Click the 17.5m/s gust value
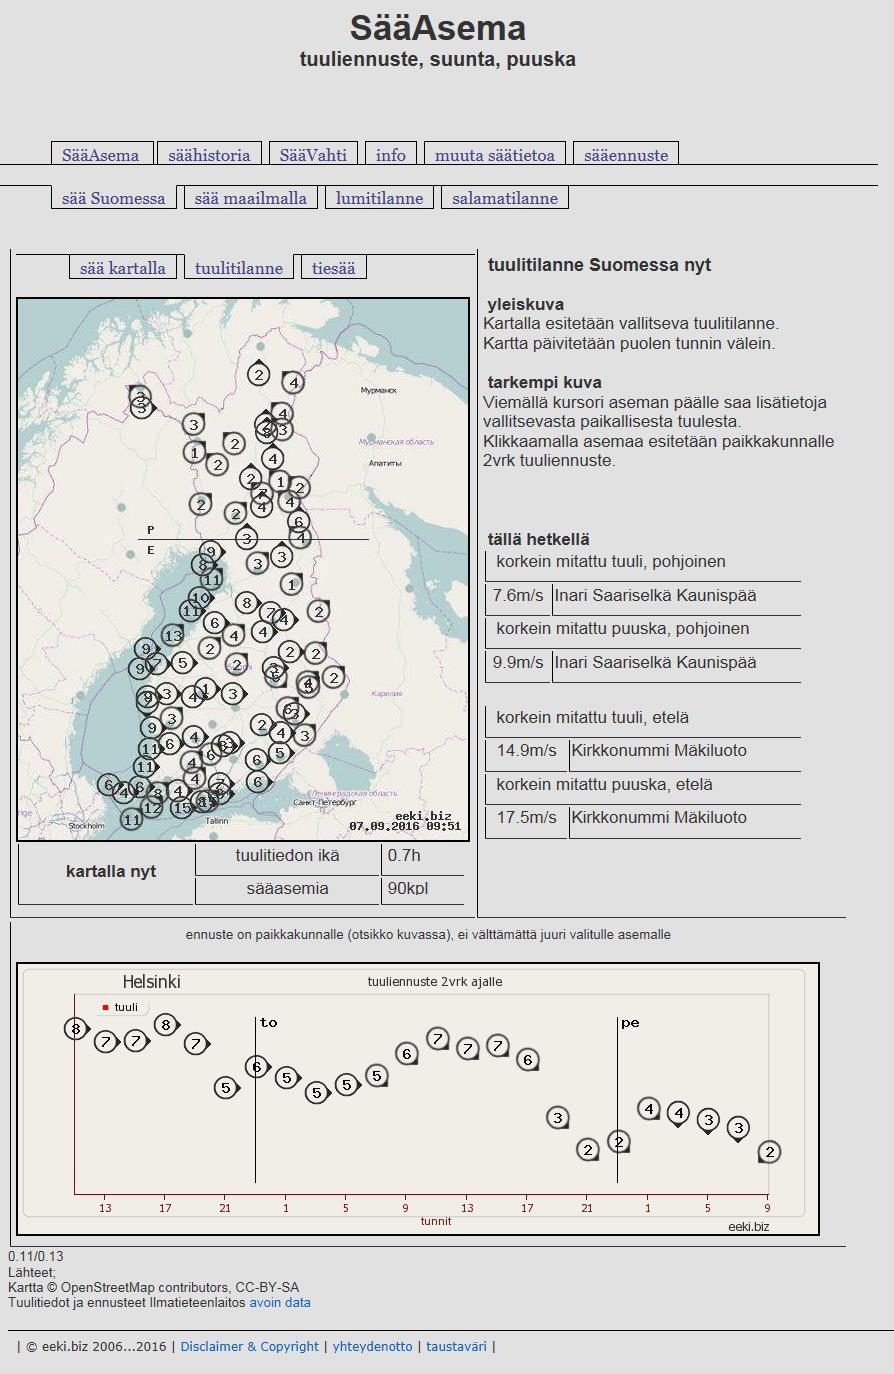894x1374 pixels. pos(527,817)
